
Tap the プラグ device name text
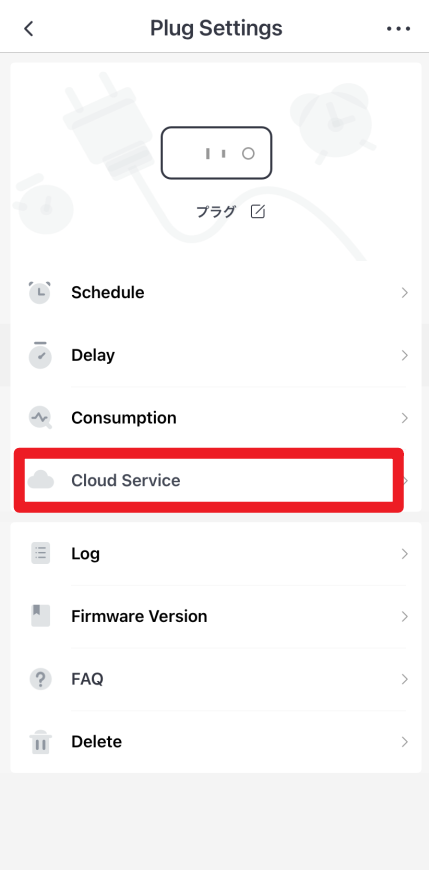click(216, 211)
